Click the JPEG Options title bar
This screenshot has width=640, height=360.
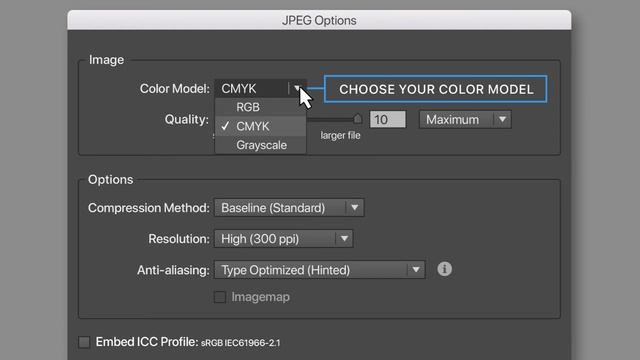[x=319, y=20]
